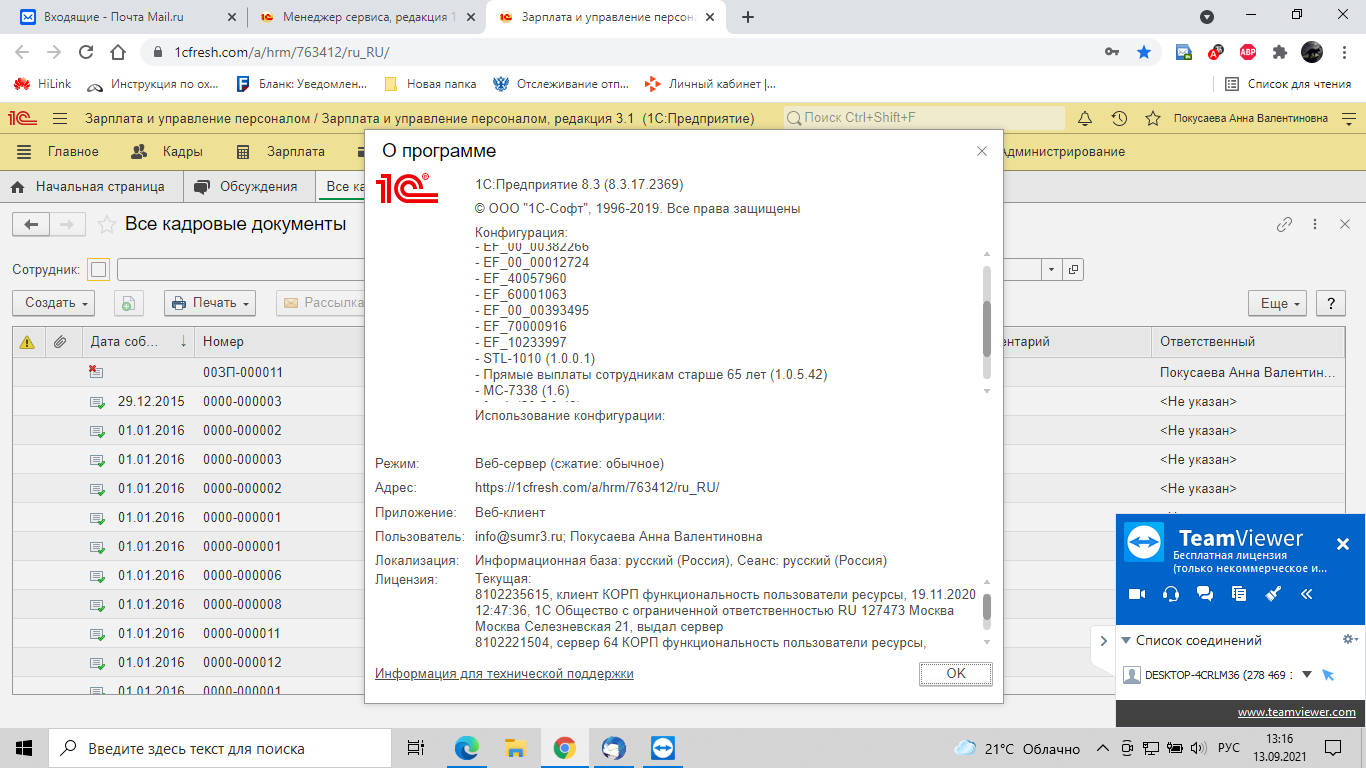Viewport: 1366px width, 768px height.
Task: Click the 1C search field Поиск Ctrl+Shift+F
Action: click(x=924, y=118)
